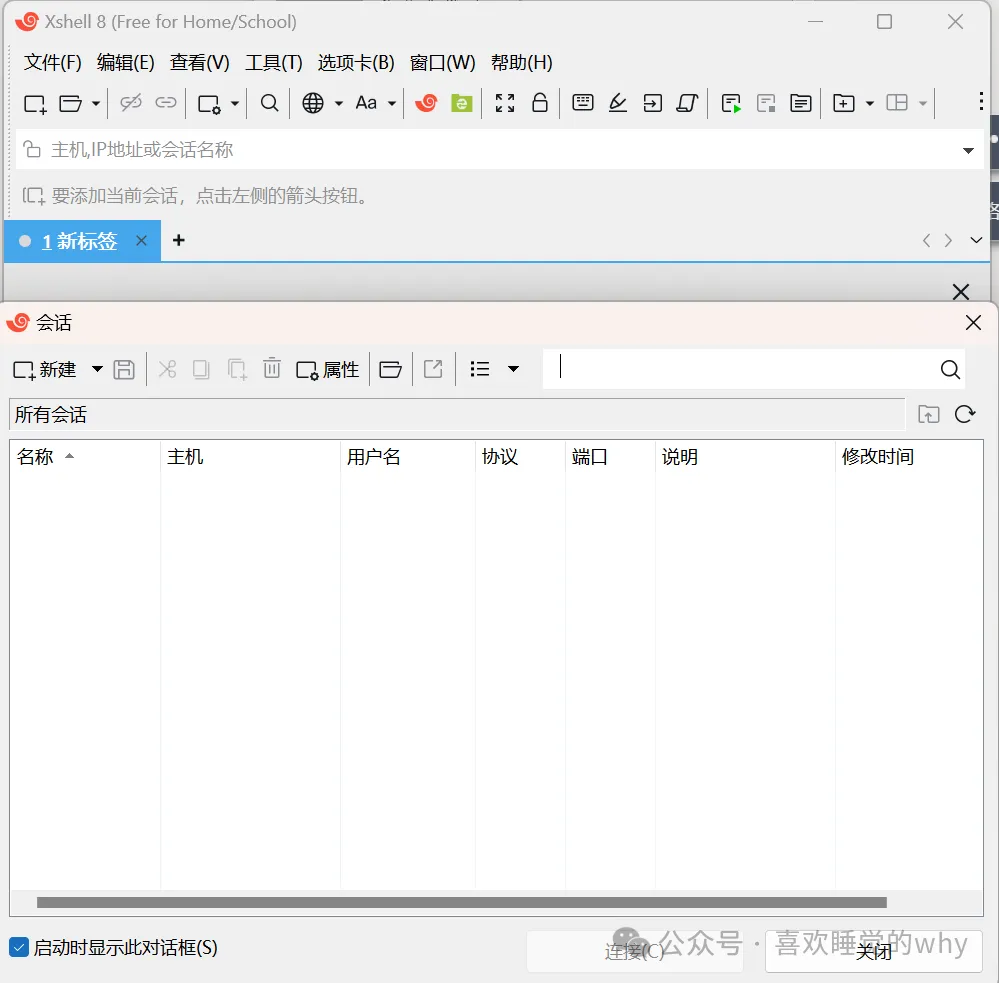Toggle full screen mode icon
Screen dimensions: 999x983
[x=505, y=103]
